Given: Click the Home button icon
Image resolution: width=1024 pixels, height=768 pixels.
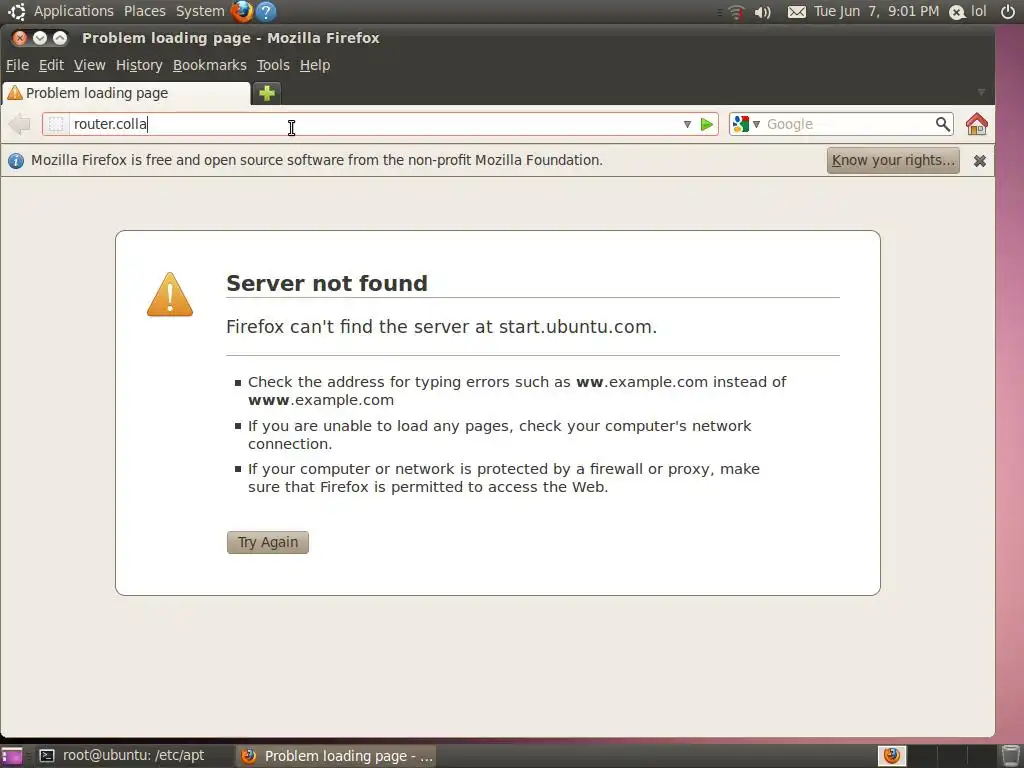Looking at the screenshot, I should (976, 123).
